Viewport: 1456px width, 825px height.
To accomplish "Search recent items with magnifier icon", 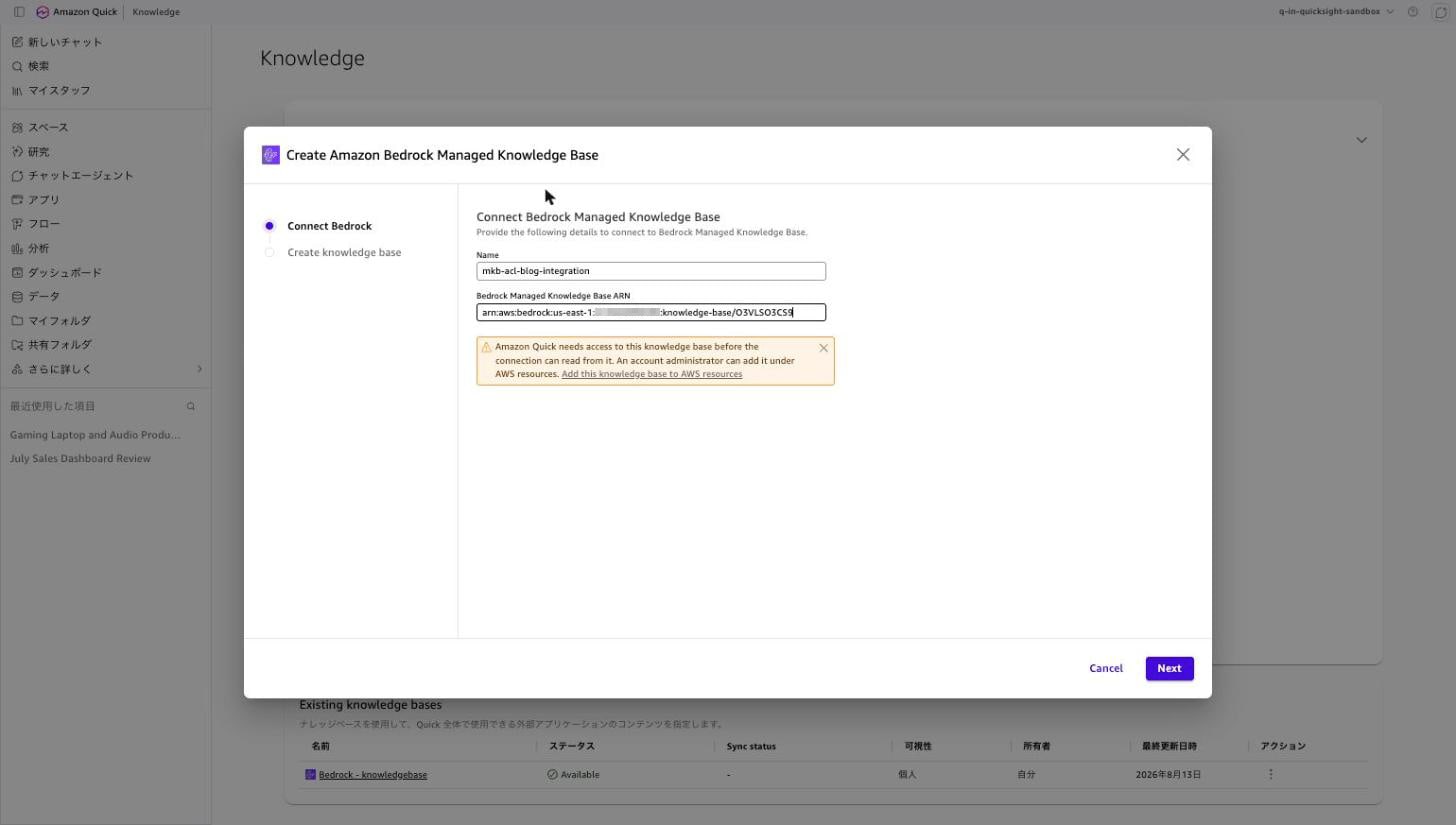I will (x=191, y=406).
